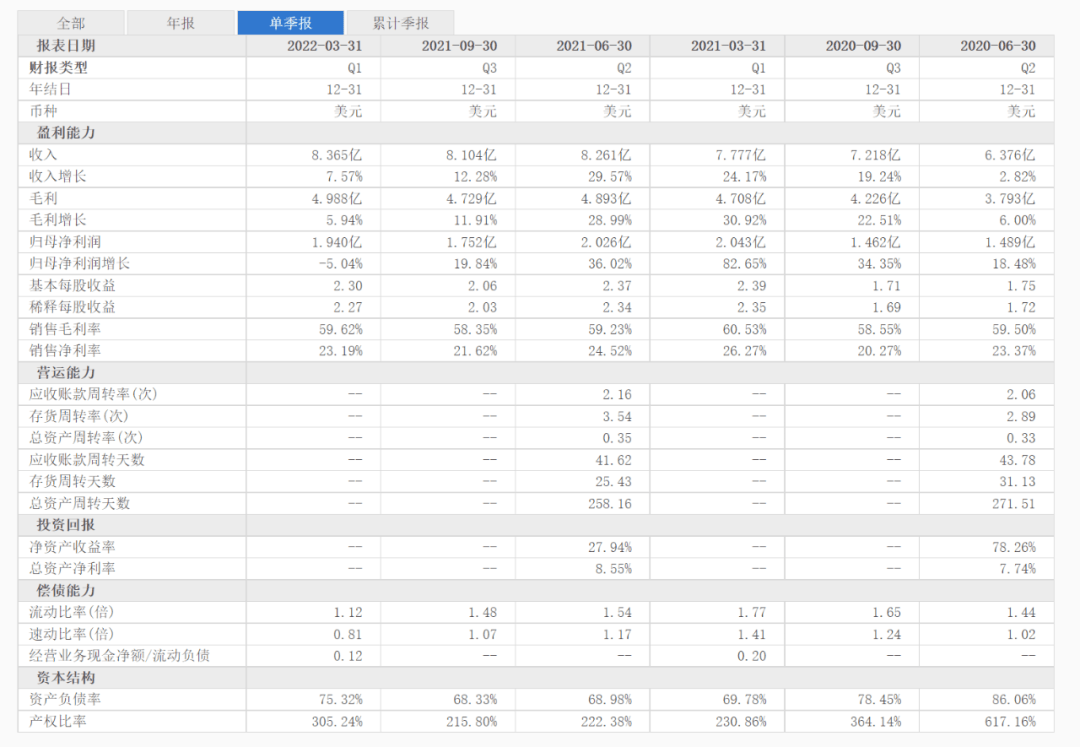1080x747 pixels.
Task: Open the 年报 tab
Action: point(180,21)
